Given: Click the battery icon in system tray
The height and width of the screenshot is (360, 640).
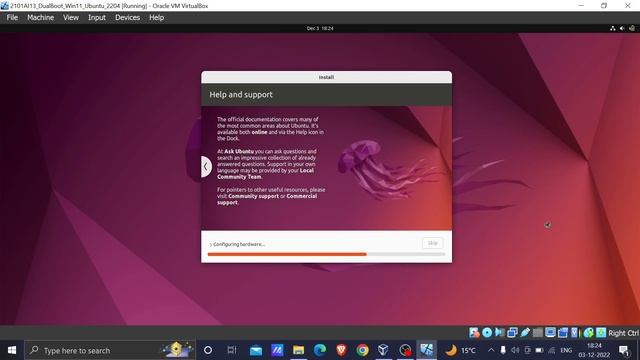Looking at the screenshot, I should (539, 350).
